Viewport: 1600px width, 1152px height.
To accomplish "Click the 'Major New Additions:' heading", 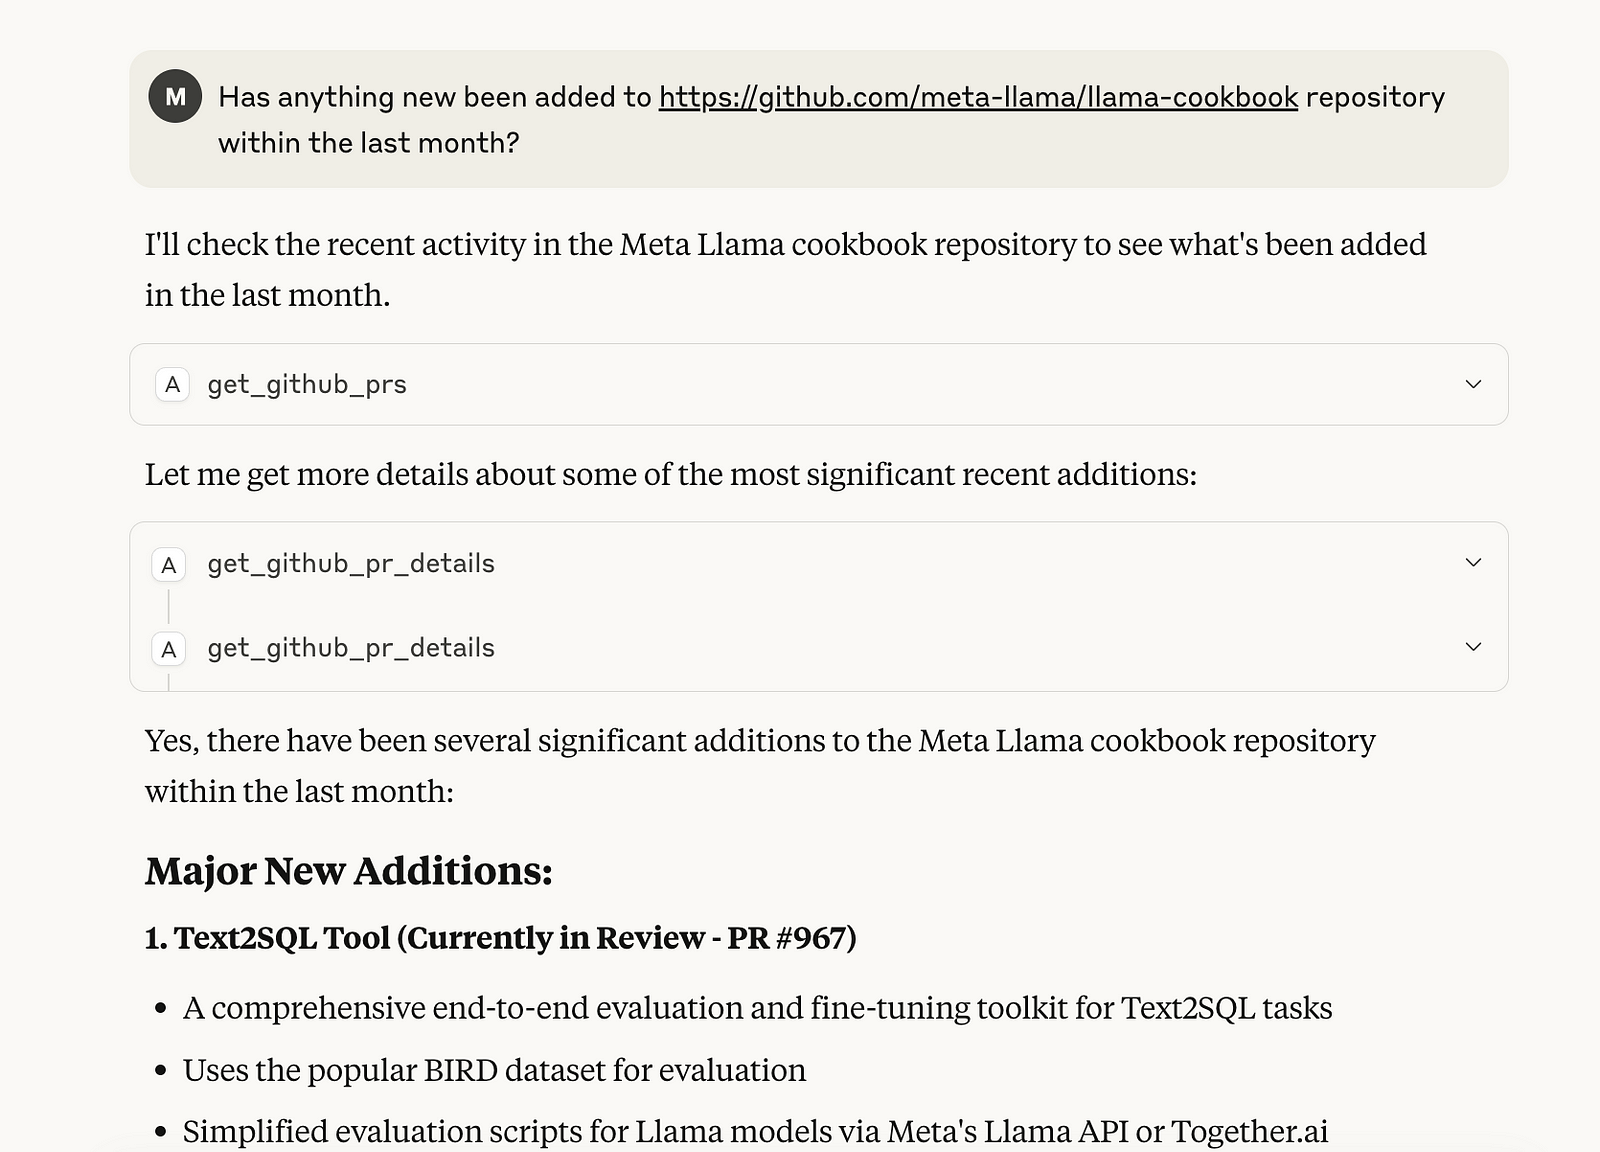I will click(x=348, y=871).
